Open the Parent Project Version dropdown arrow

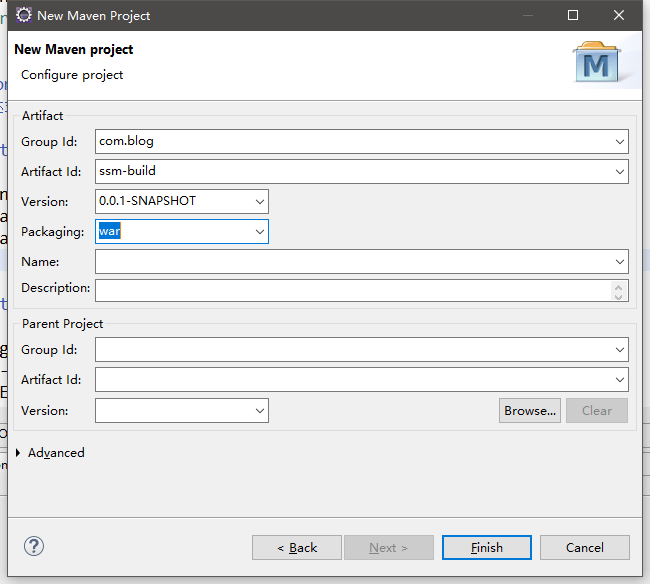(x=260, y=411)
